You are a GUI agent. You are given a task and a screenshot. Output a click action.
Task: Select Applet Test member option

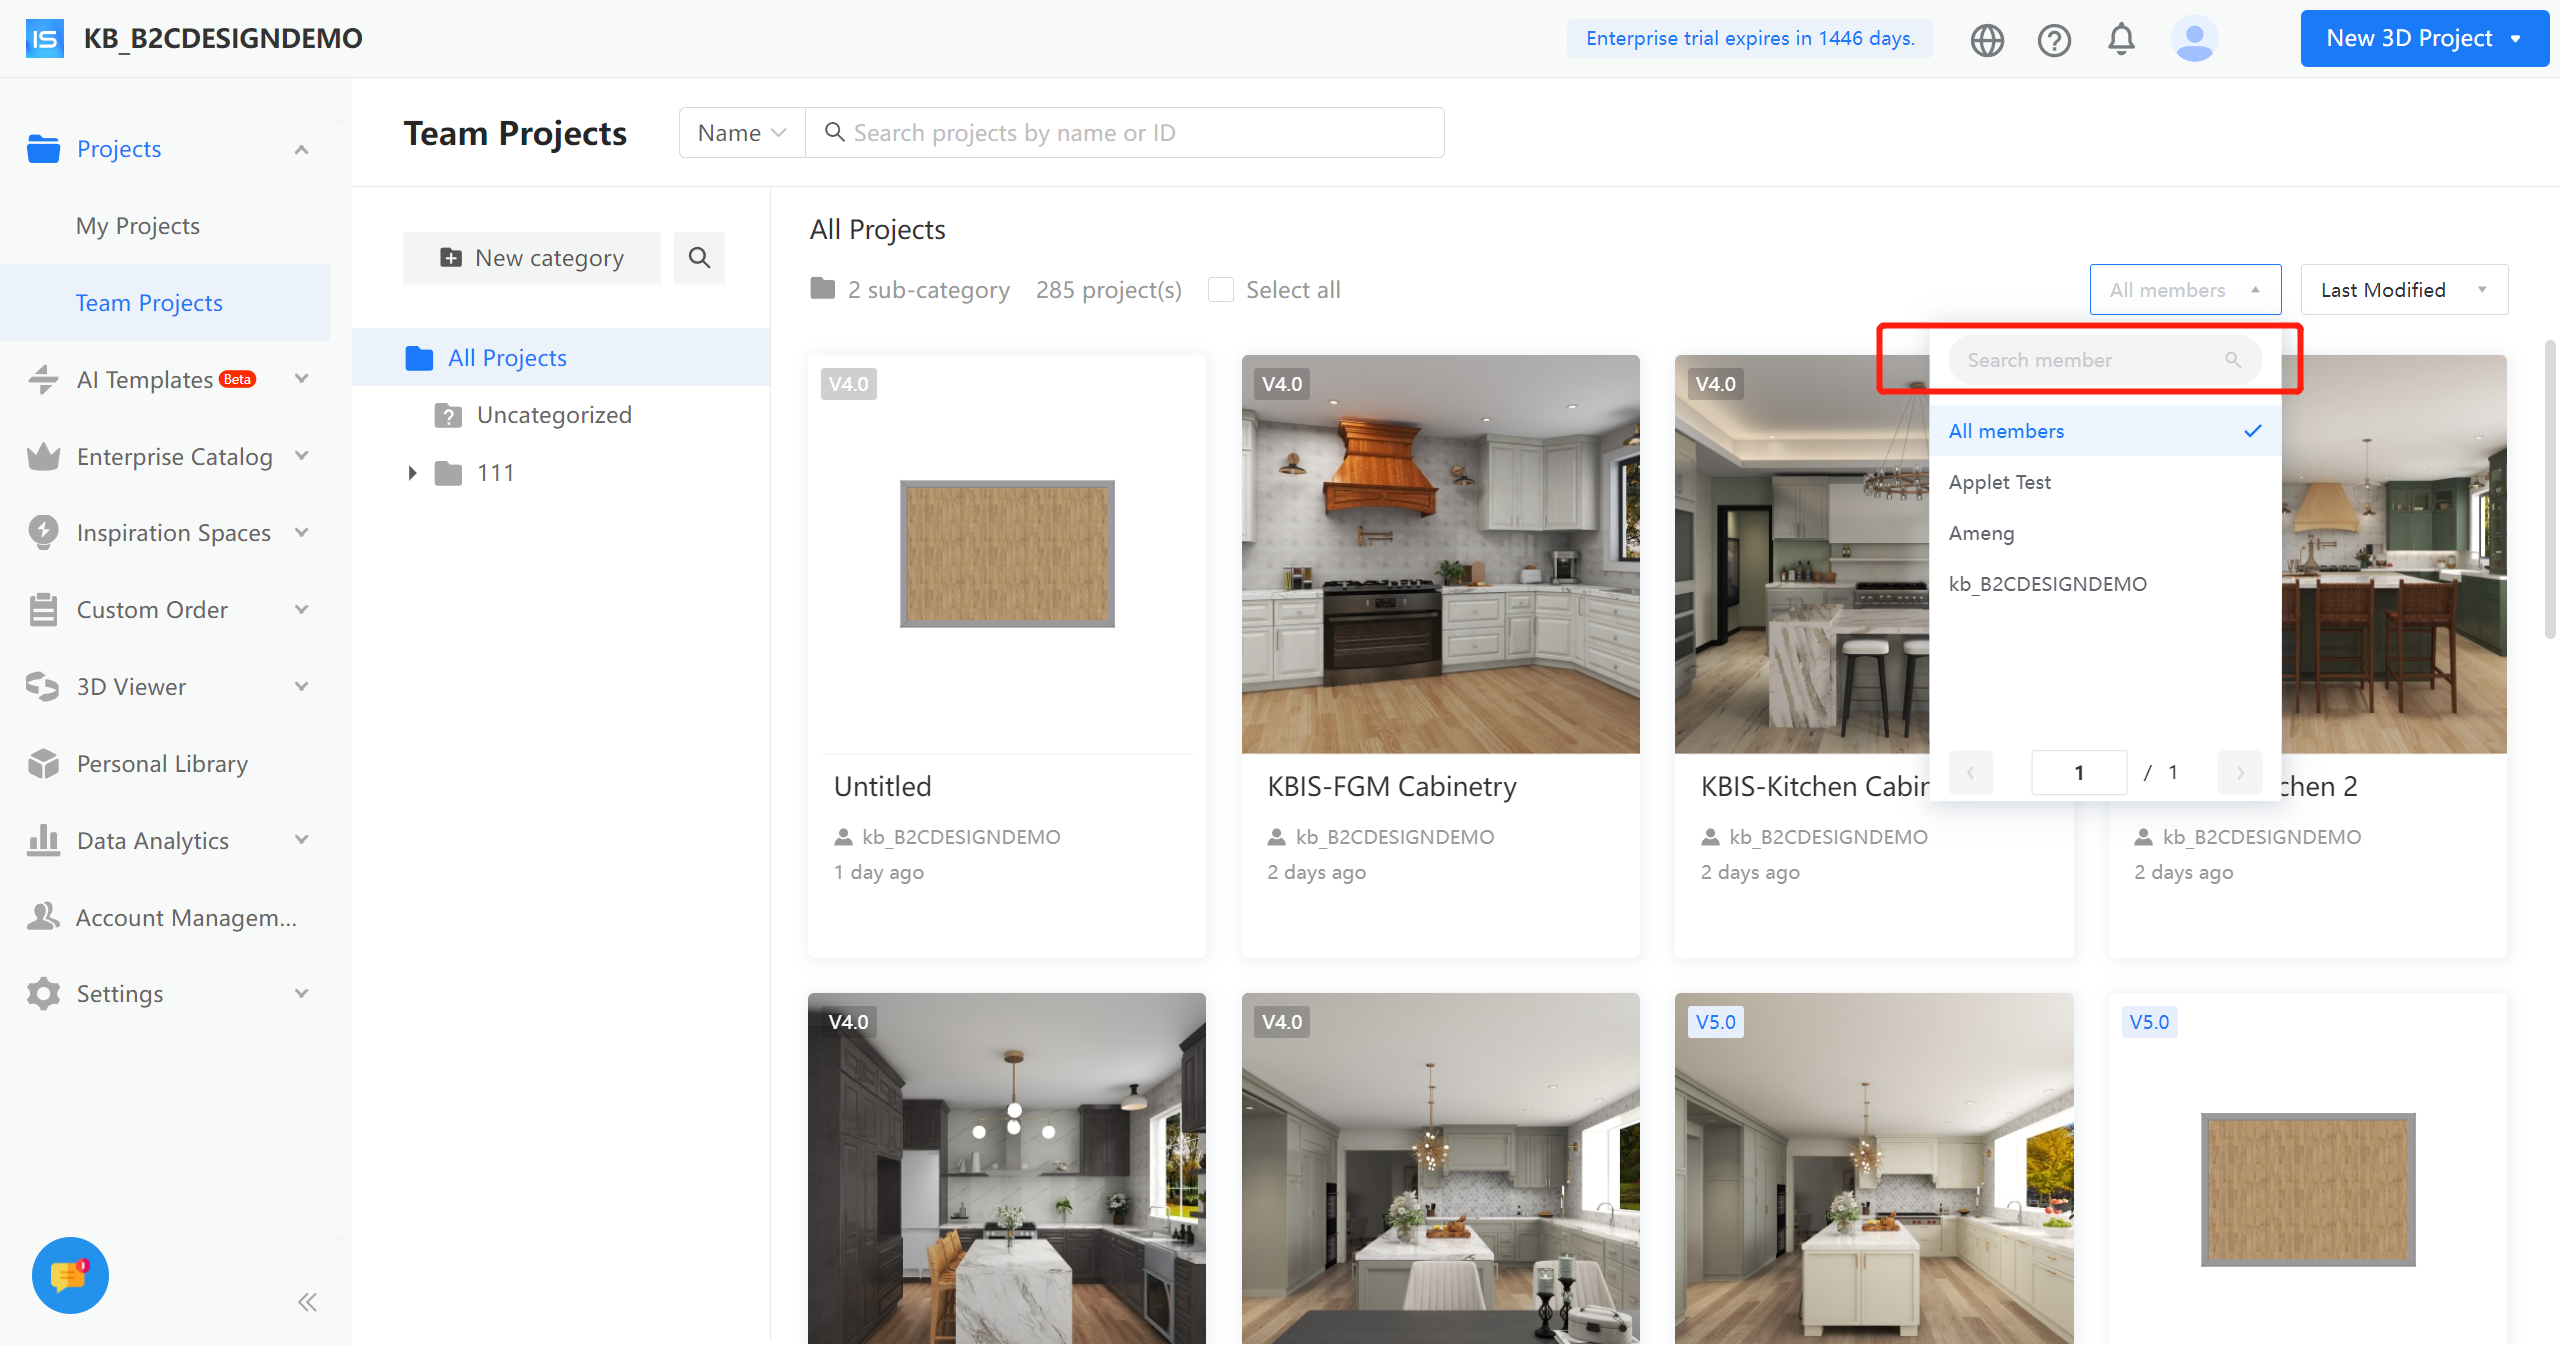click(2000, 482)
